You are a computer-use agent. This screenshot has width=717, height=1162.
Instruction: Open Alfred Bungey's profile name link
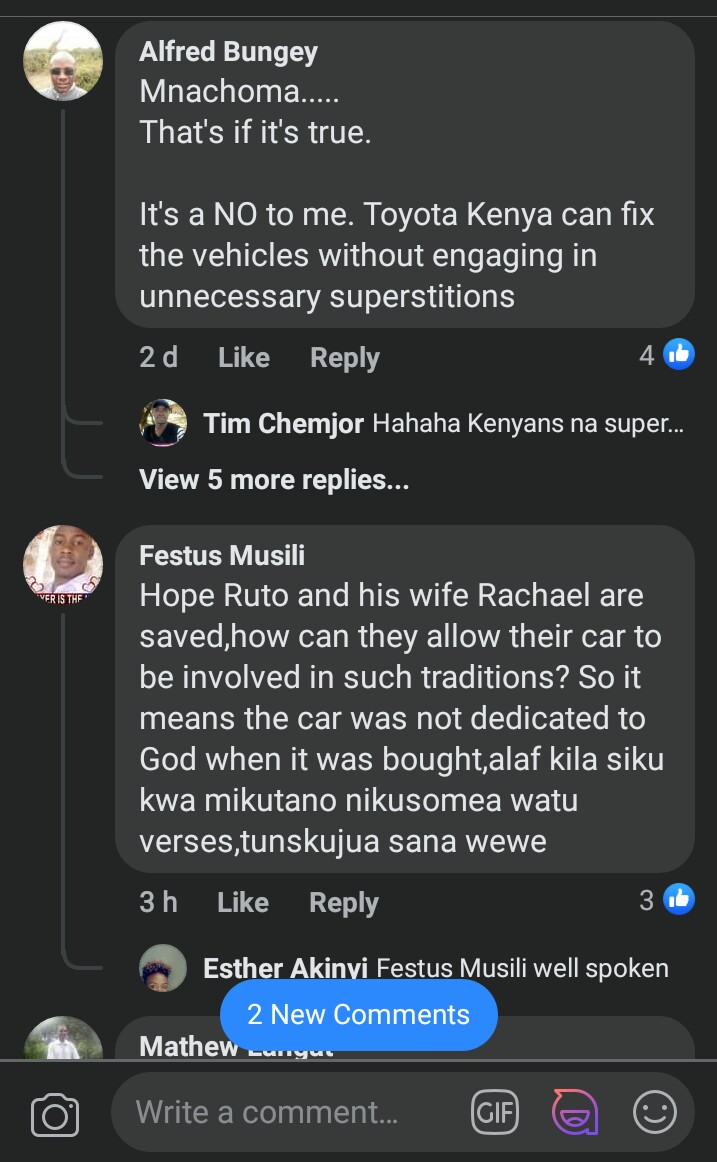click(x=228, y=52)
